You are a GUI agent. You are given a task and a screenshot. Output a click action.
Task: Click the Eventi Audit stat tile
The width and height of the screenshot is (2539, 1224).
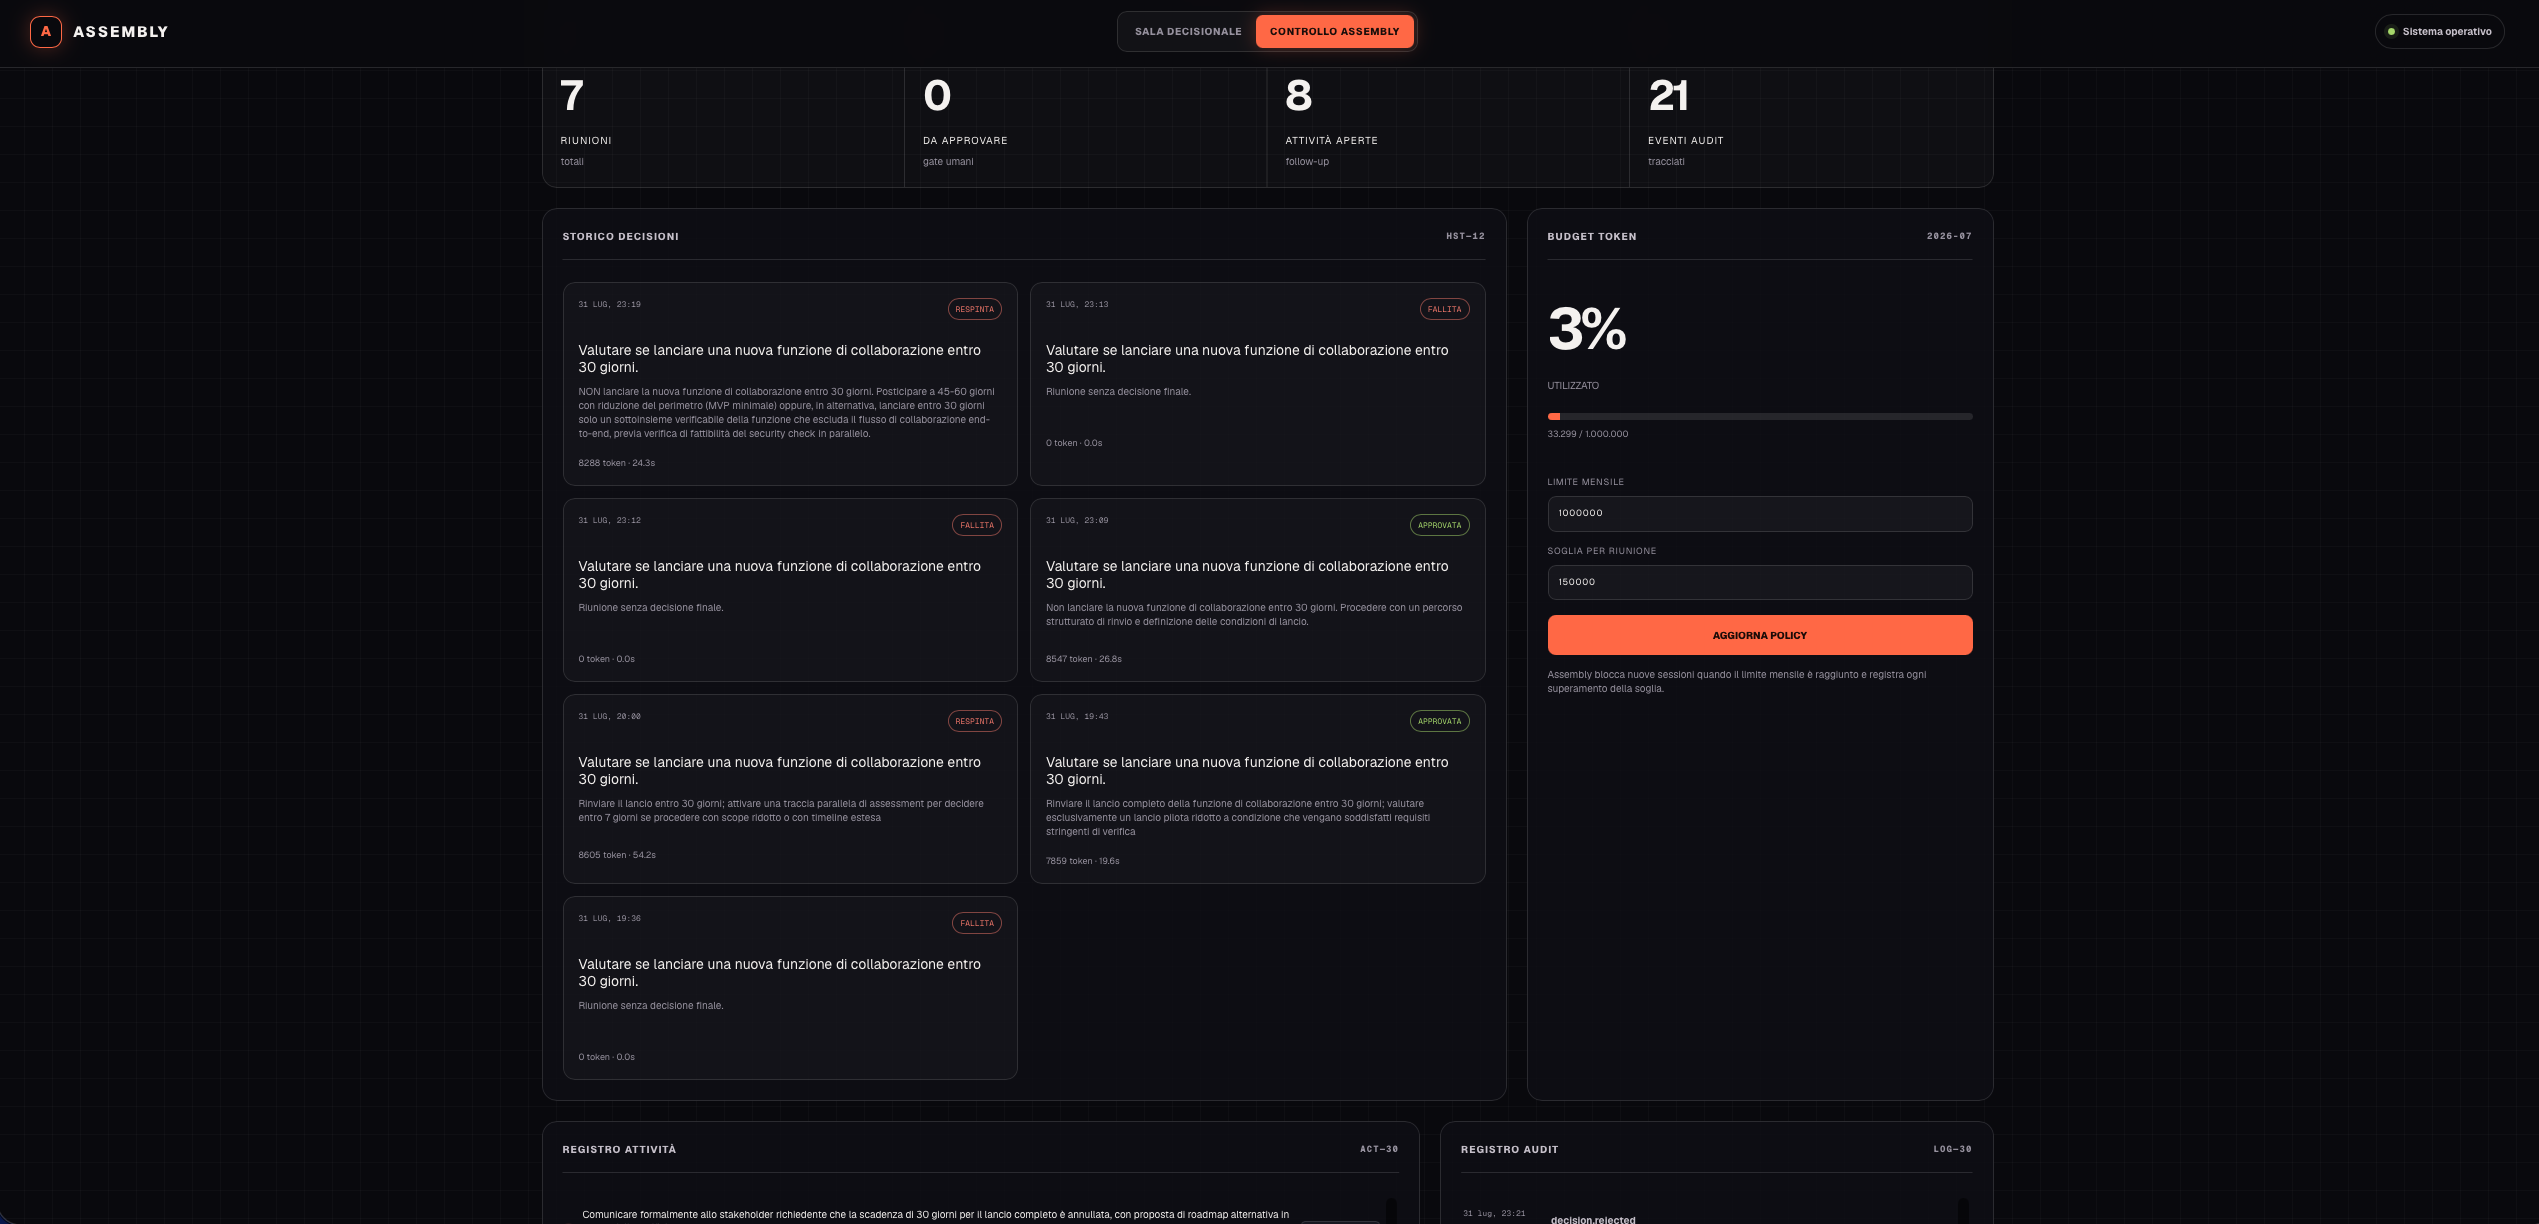coord(1810,127)
